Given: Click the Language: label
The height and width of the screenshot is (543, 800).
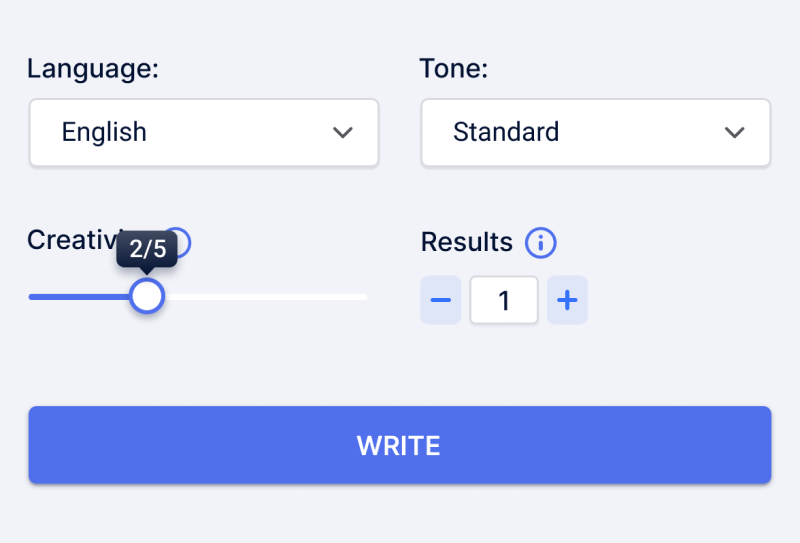Looking at the screenshot, I should click(x=93, y=68).
